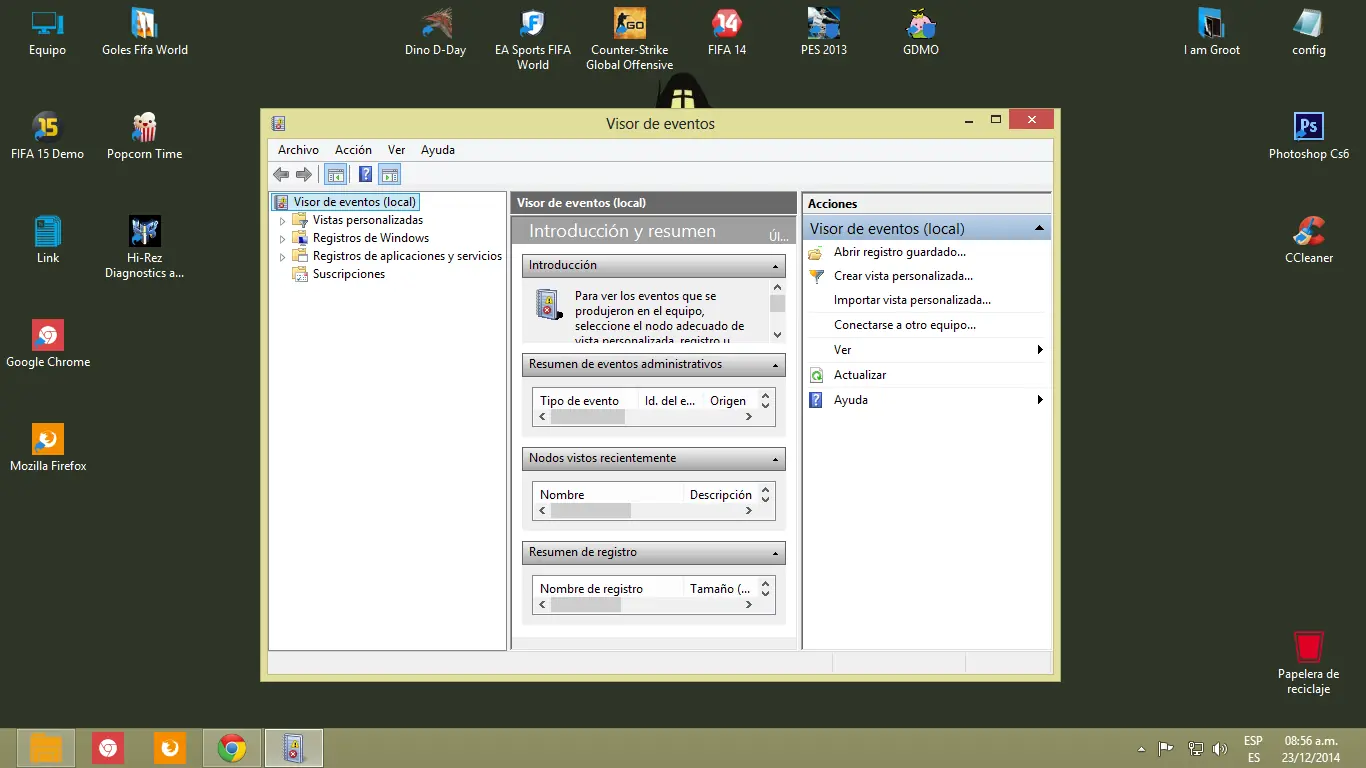1366x768 pixels.
Task: Click Conectarse a otro equipo... action
Action: click(905, 325)
